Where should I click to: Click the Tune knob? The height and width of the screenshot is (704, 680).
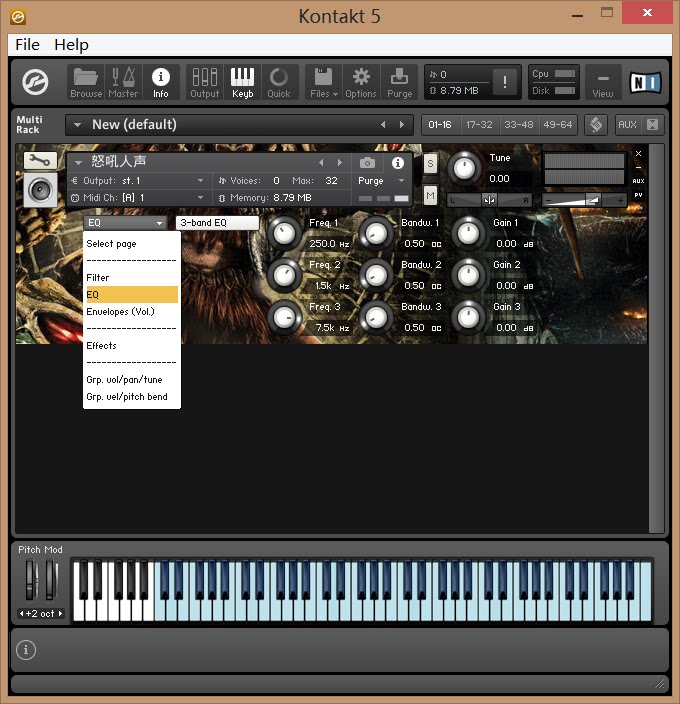pyautogui.click(x=464, y=166)
